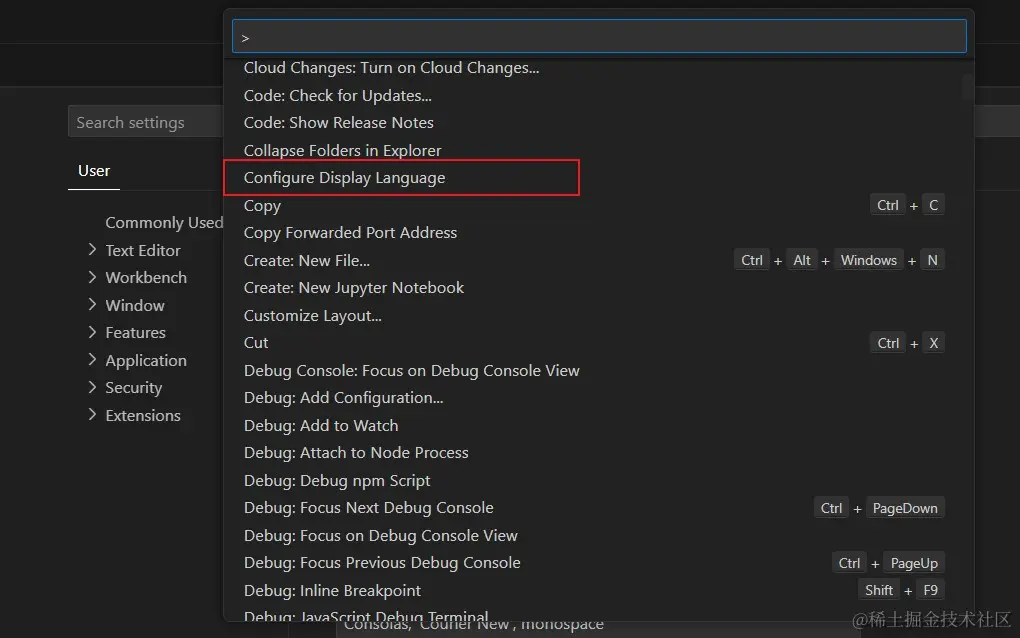Expand the Text Editor chevron
Viewport: 1020px width, 638px height.
click(92, 250)
